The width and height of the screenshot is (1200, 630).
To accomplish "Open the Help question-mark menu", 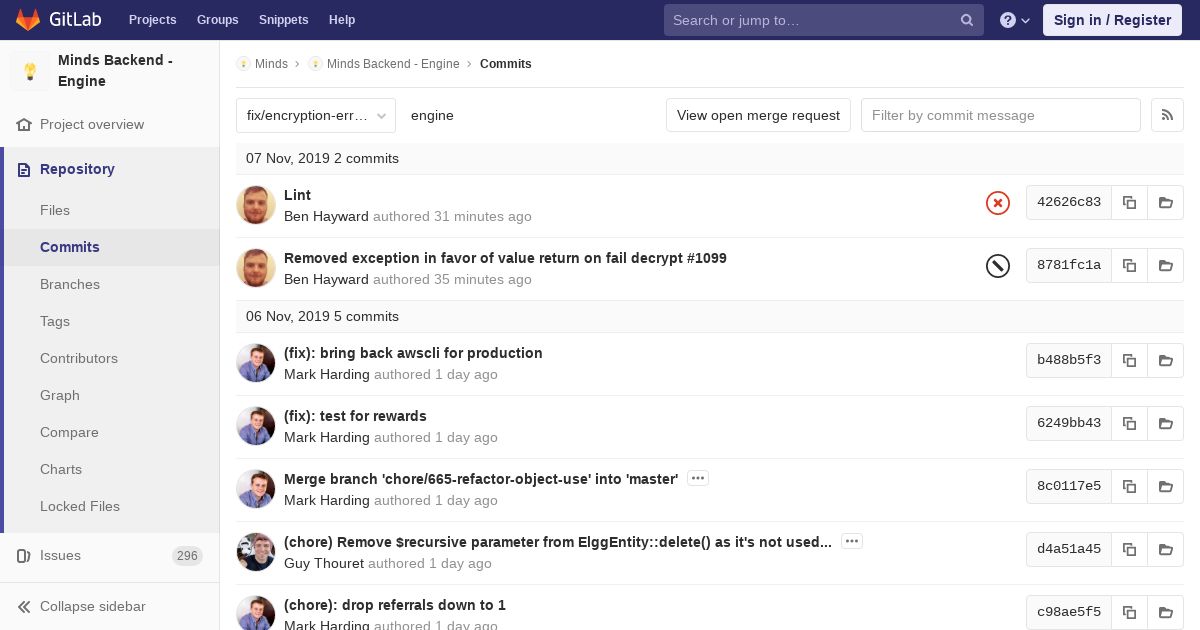I will pos(1015,20).
